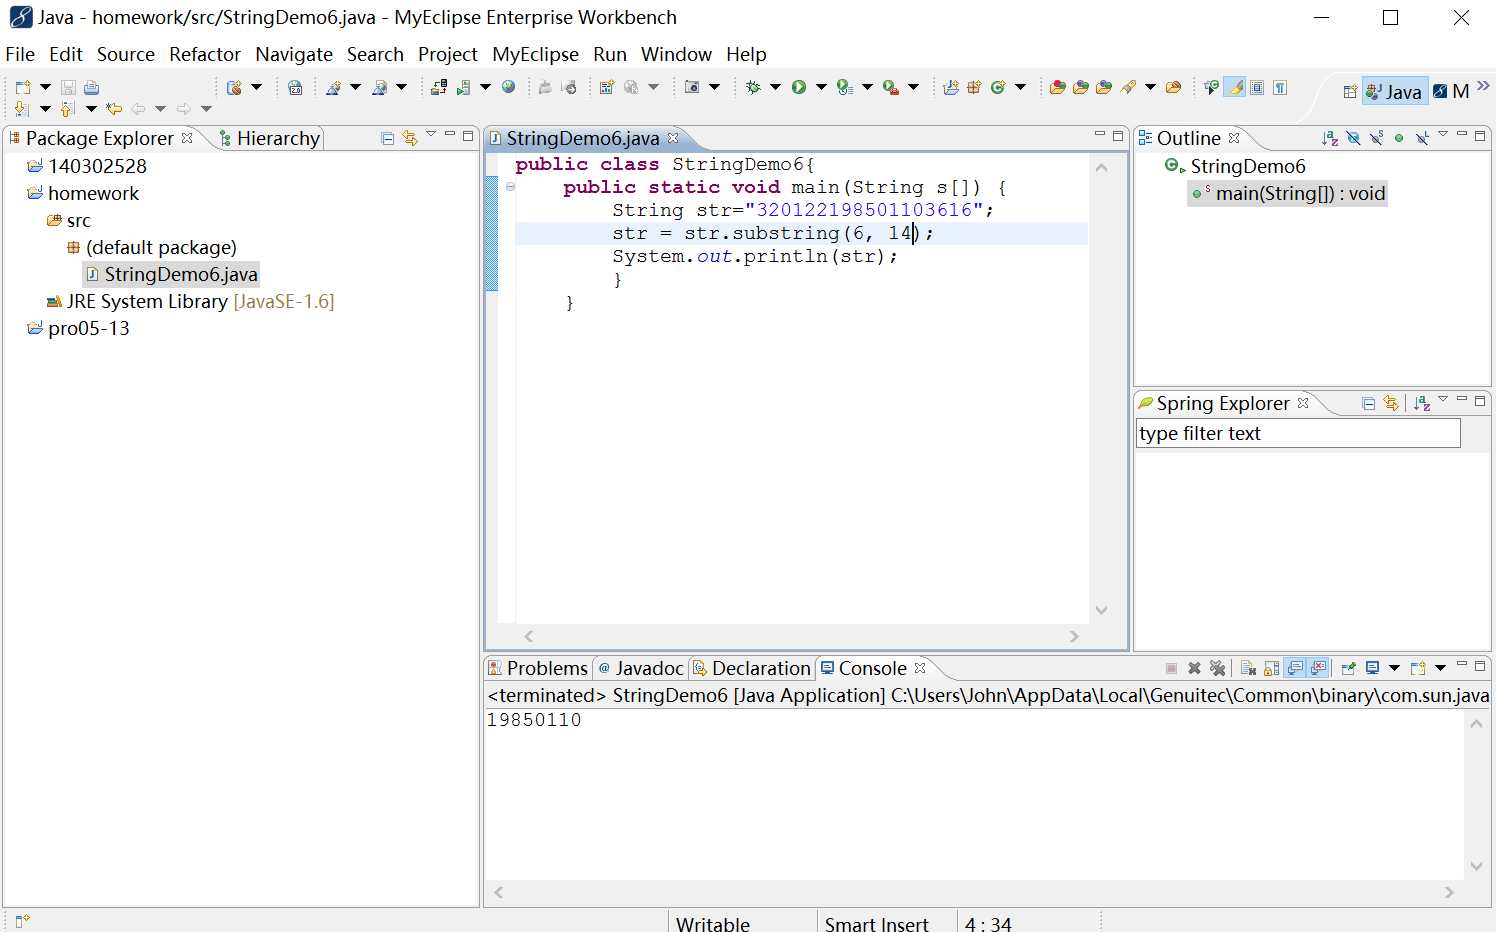
Task: Toggle Sort alphabetically in Outline view
Action: point(1331,138)
